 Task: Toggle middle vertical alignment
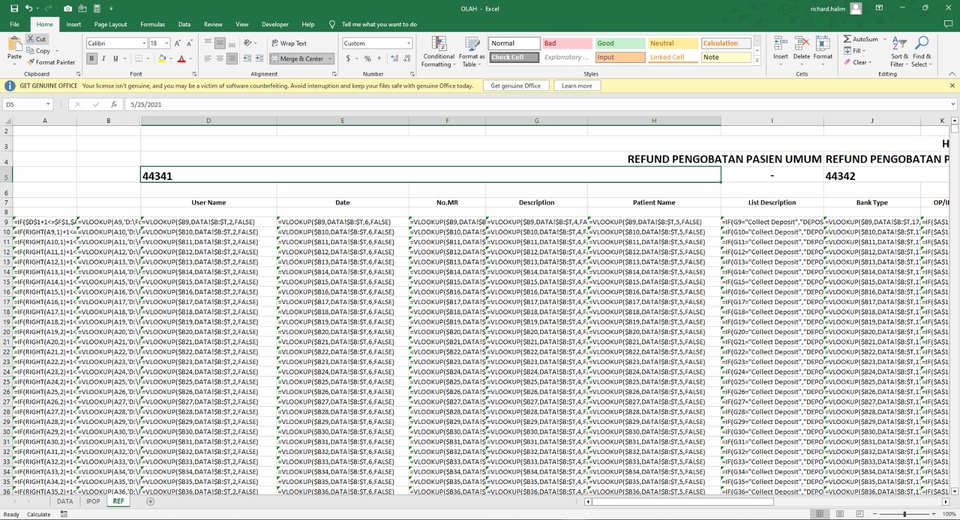tap(220, 43)
